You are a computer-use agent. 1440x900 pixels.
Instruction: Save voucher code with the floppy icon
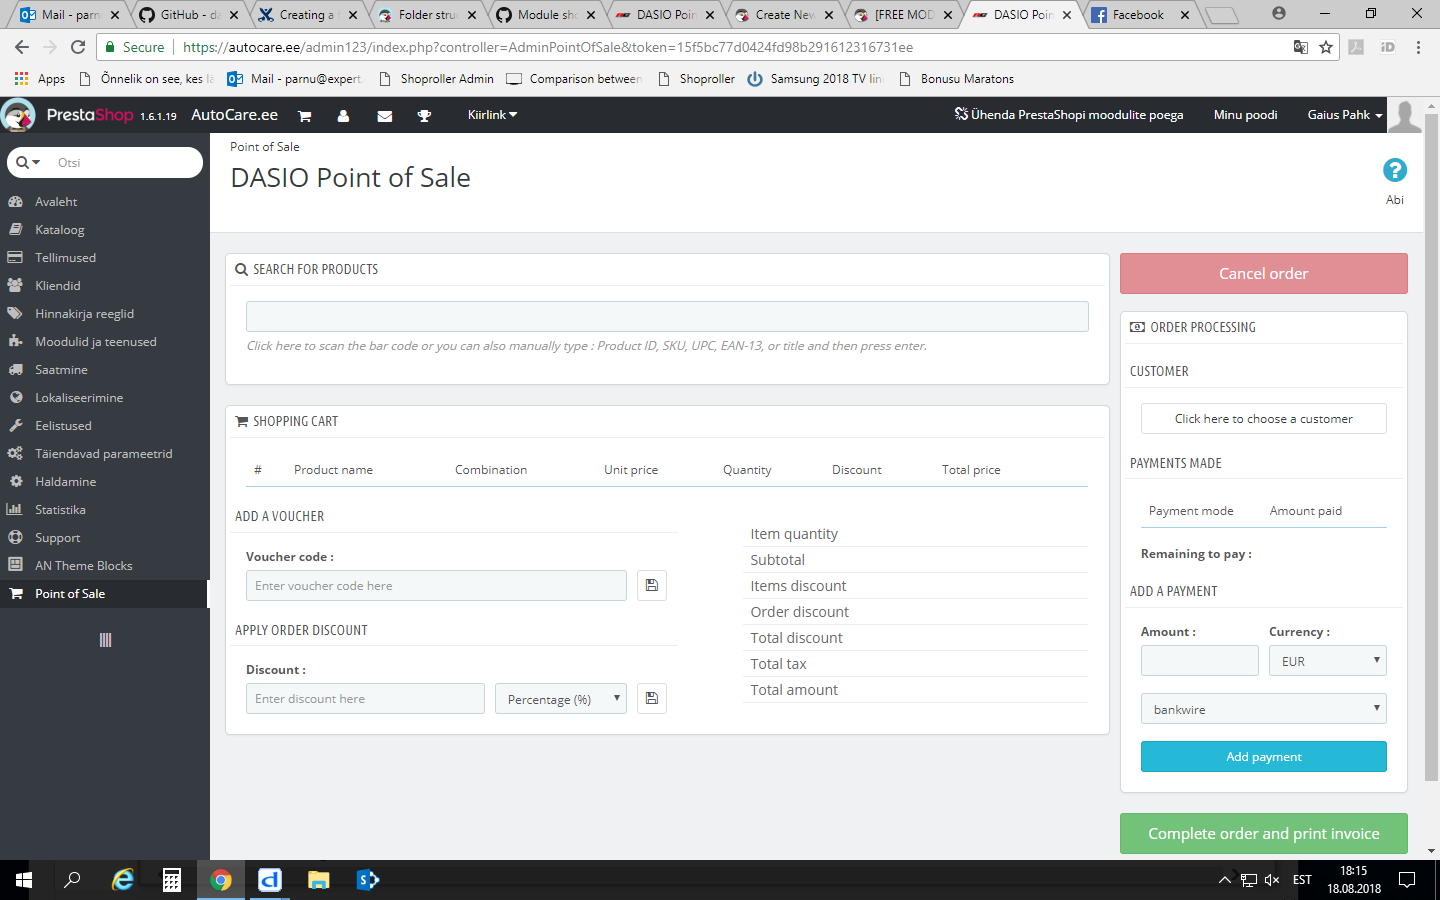pyautogui.click(x=652, y=585)
